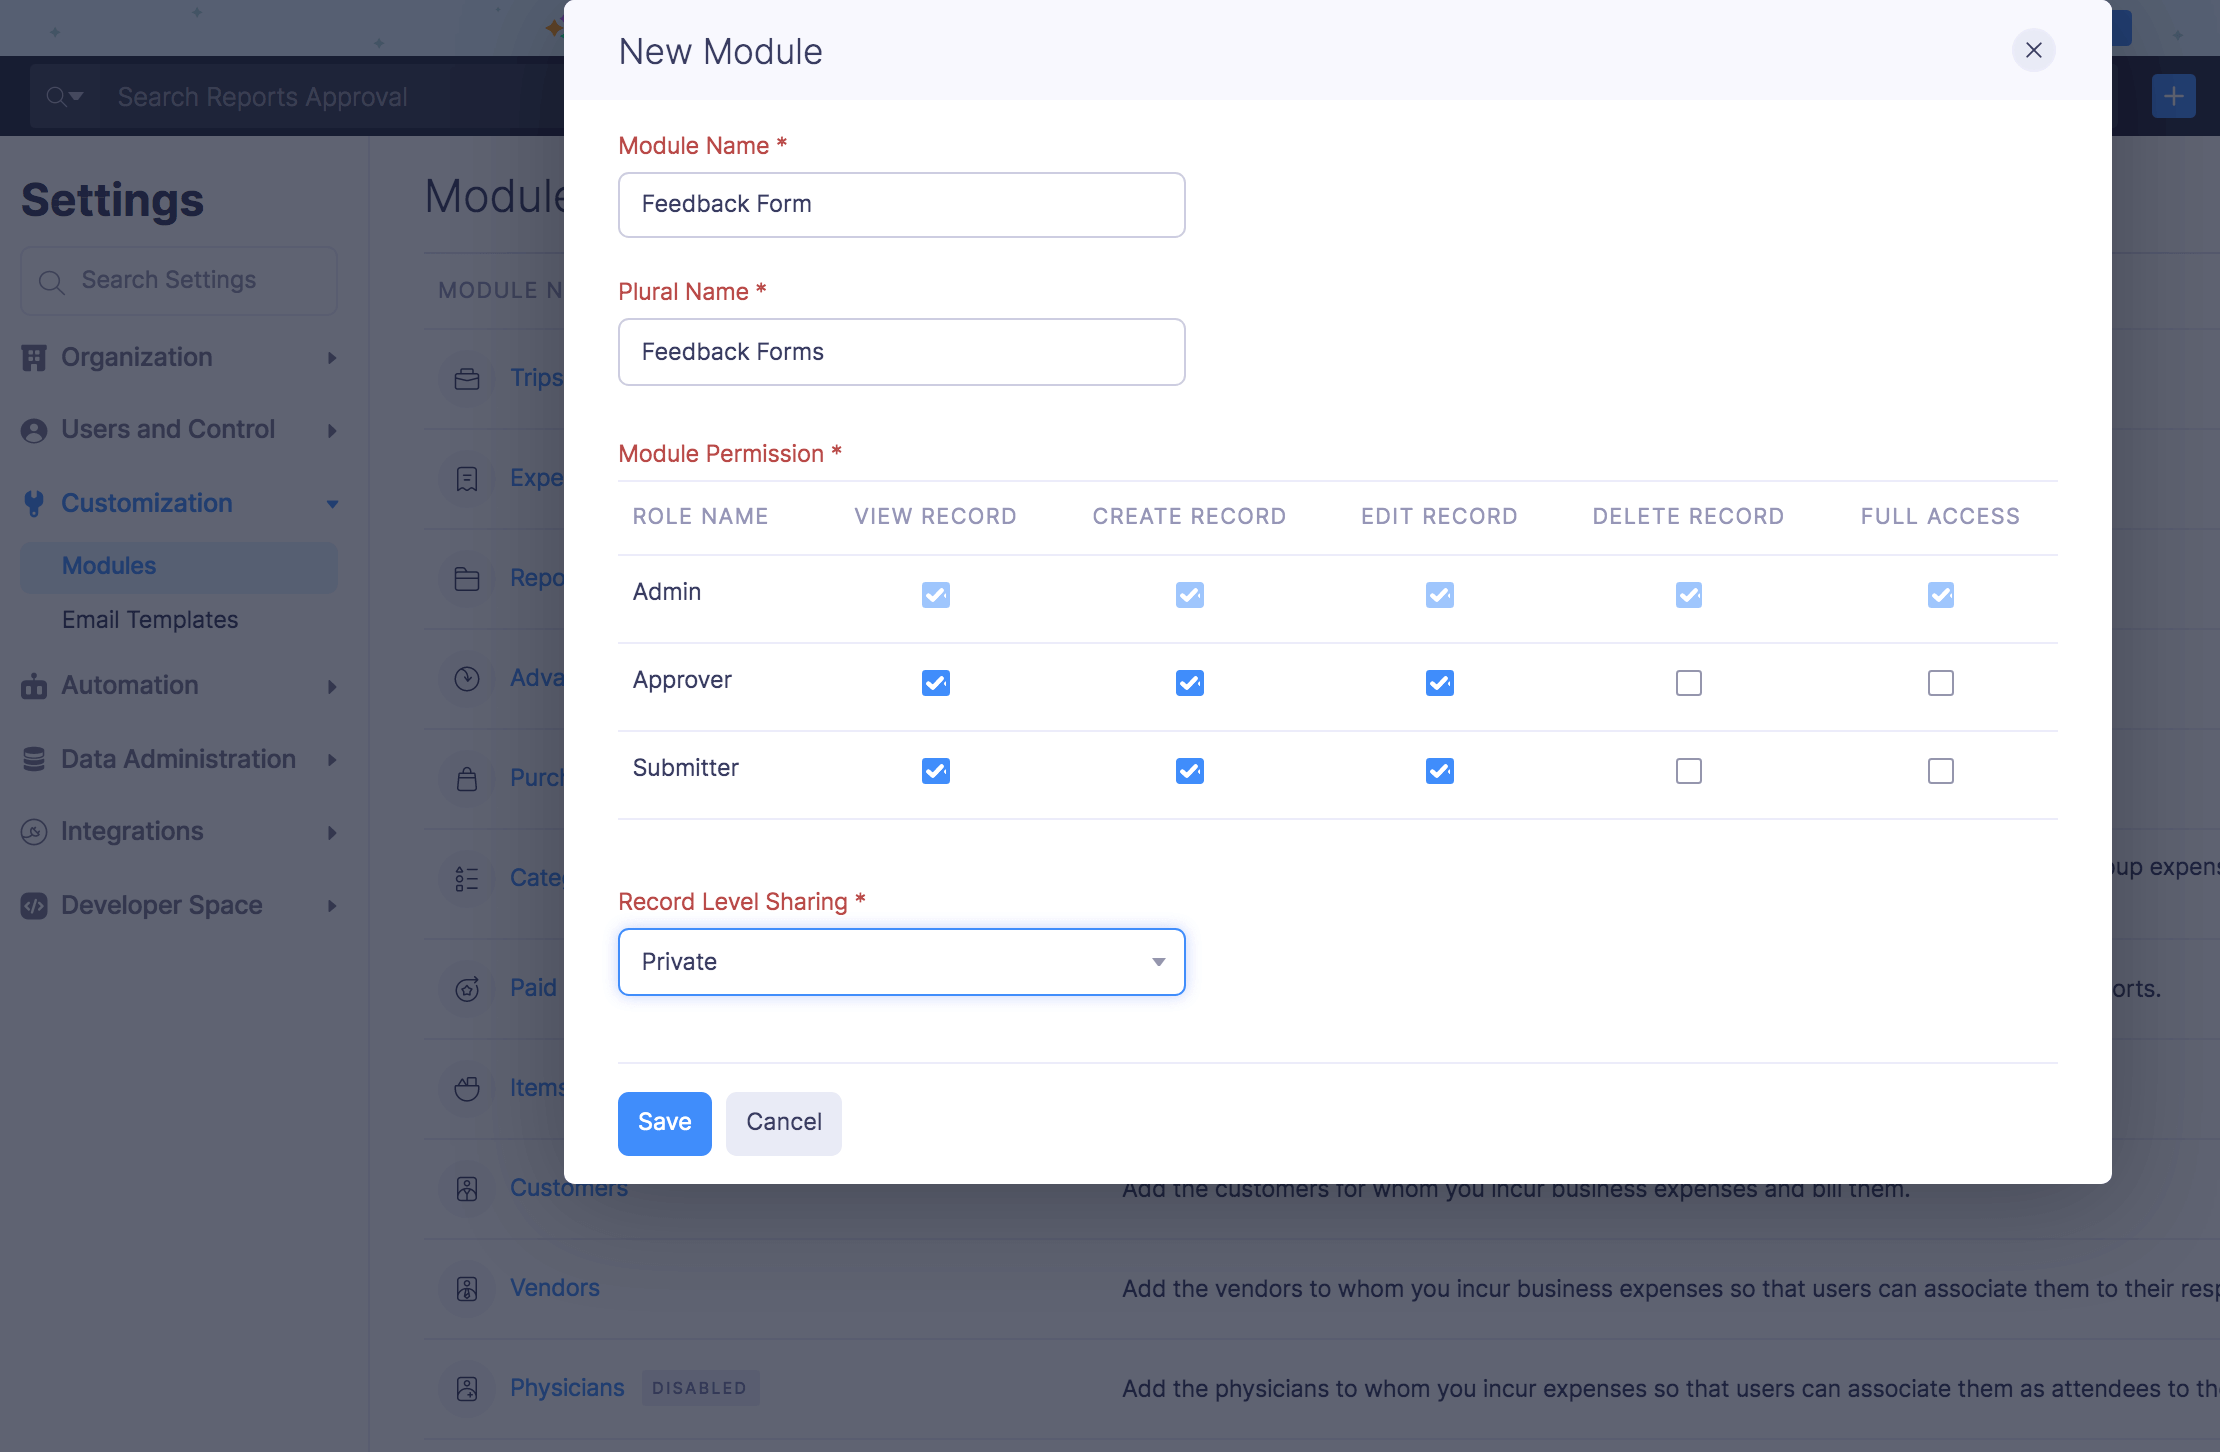2220x1452 pixels.
Task: Enable Delete Record for Approver role
Action: point(1688,683)
